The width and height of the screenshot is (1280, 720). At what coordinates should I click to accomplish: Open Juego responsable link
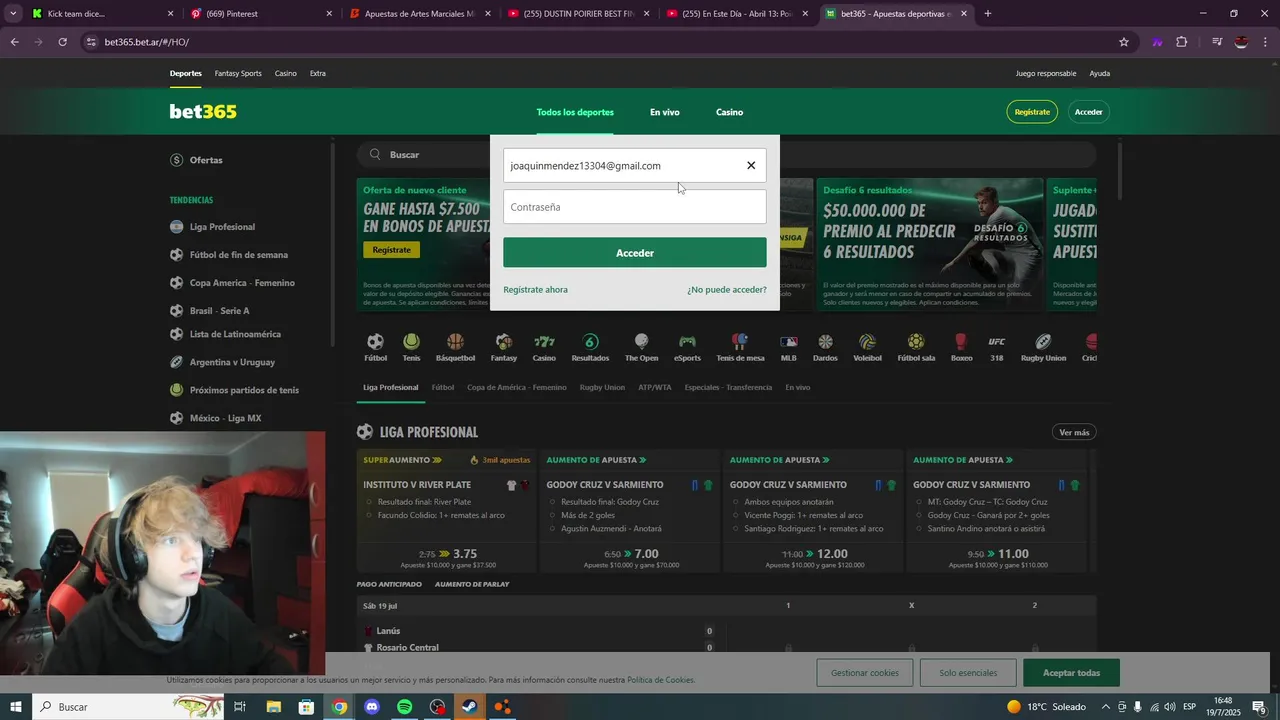pos(1046,73)
